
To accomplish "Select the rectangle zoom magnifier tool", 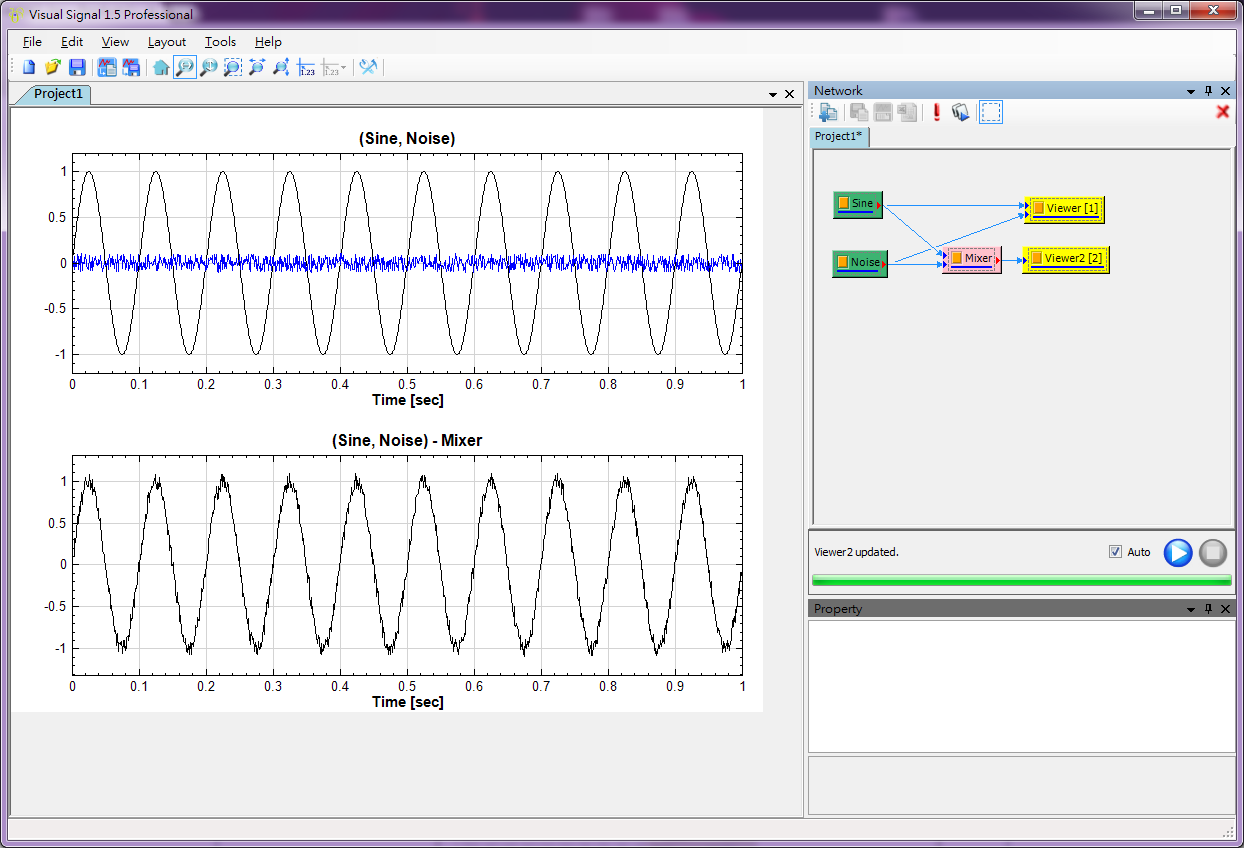I will click(x=232, y=68).
